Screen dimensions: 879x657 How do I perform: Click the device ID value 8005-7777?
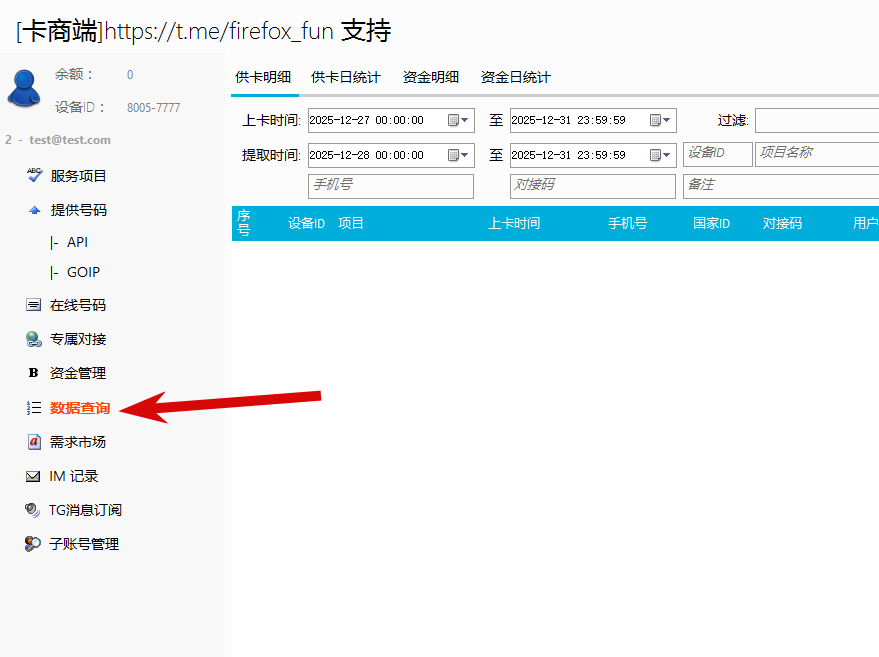154,108
